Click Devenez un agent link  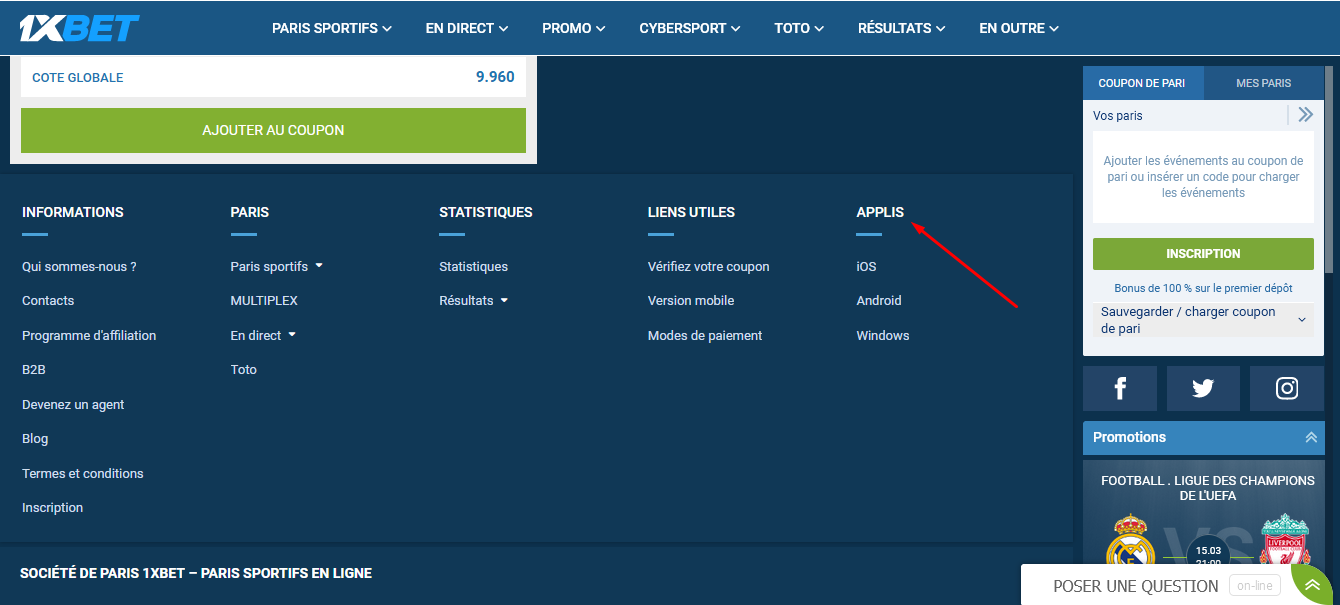pos(73,405)
